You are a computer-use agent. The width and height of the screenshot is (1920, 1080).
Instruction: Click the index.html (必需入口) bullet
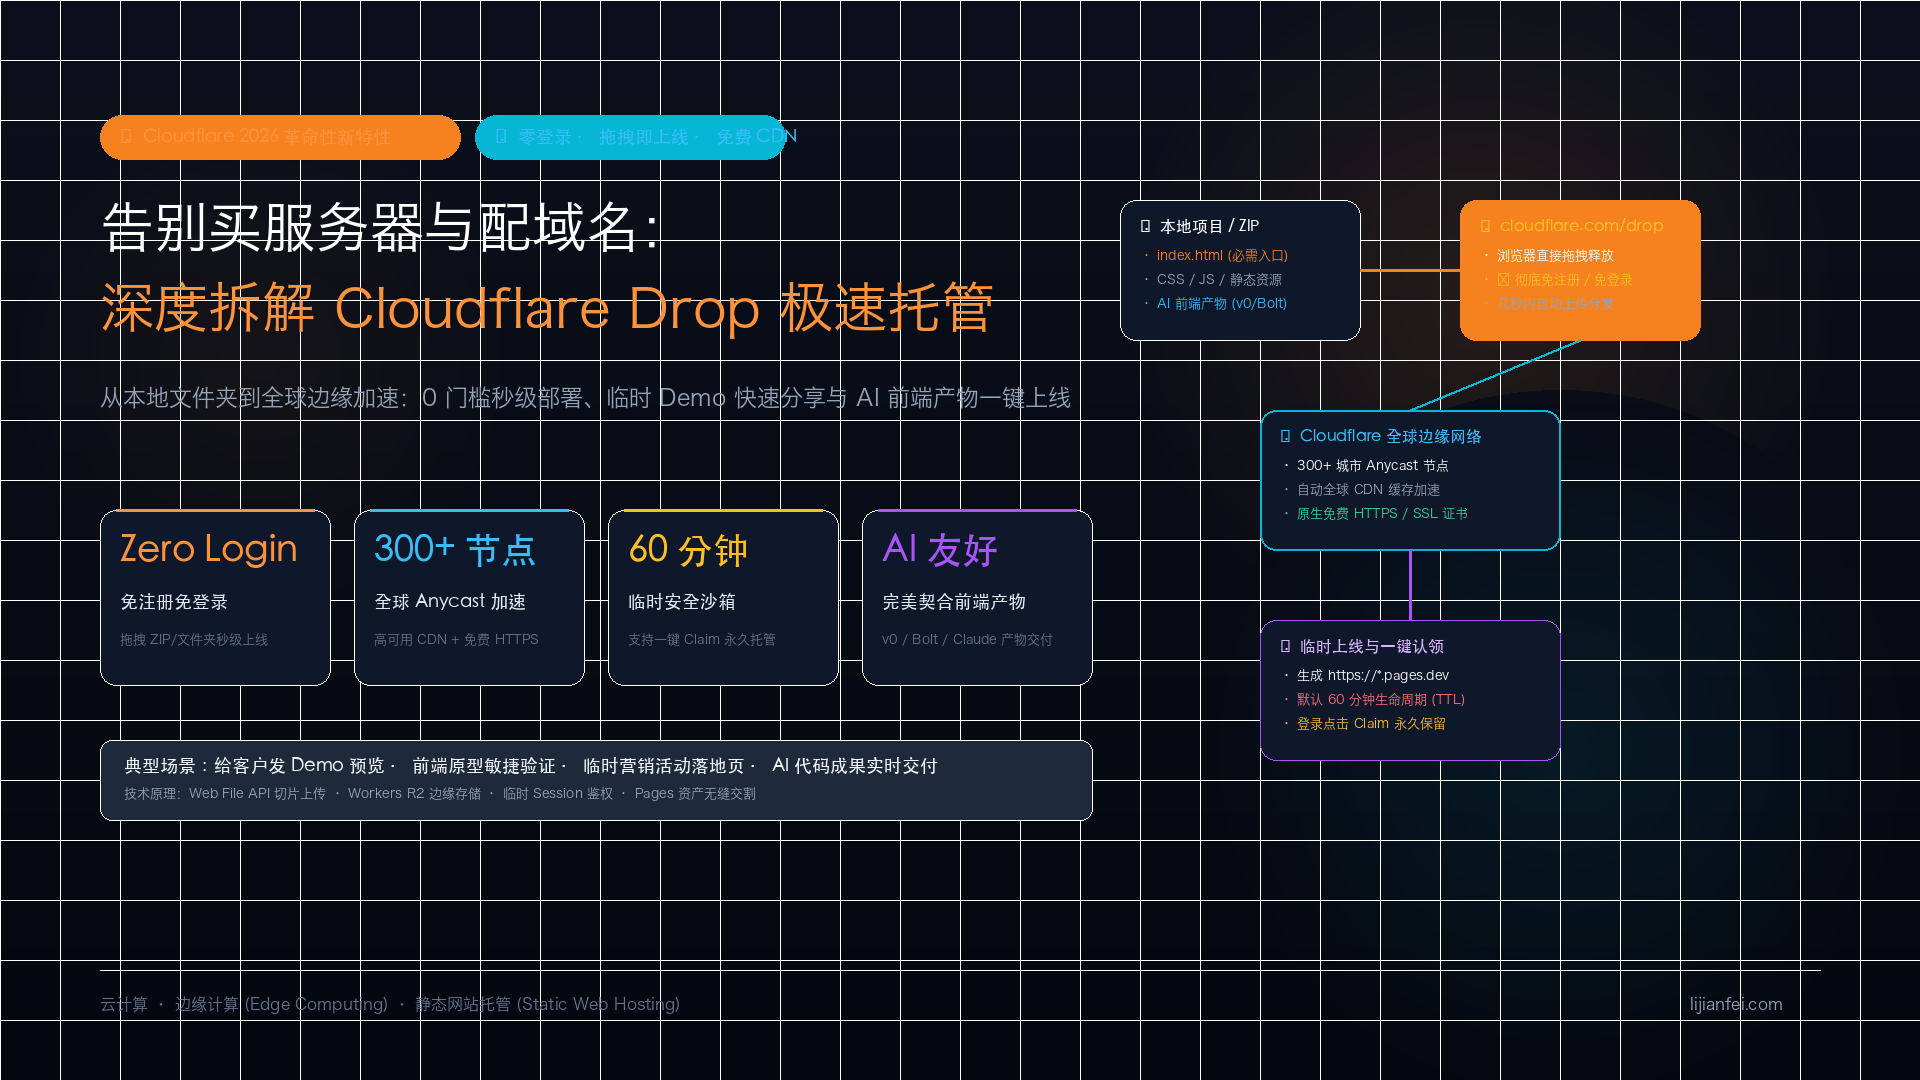pyautogui.click(x=1222, y=256)
